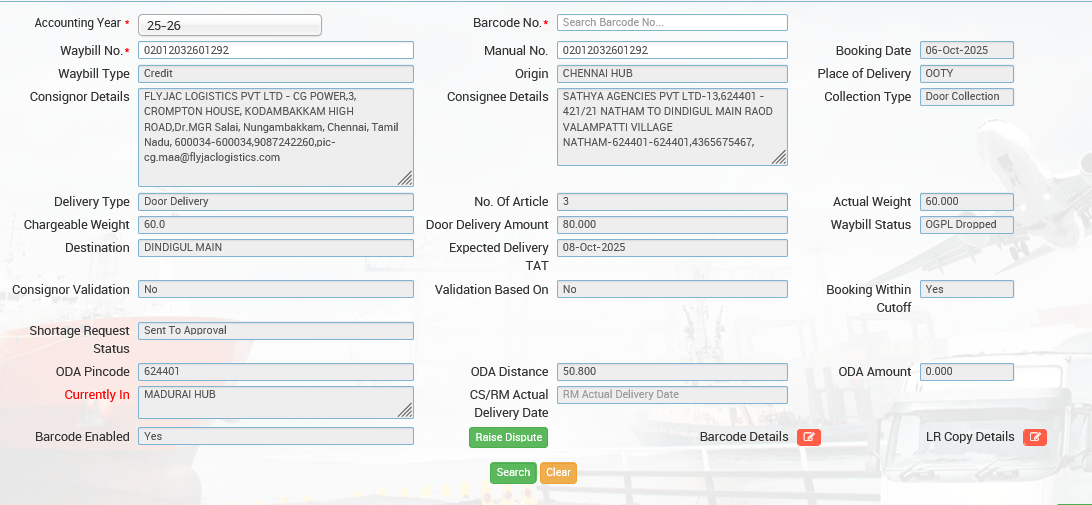Screen dimensions: 1092x505
Task: Select the Waybill Status field
Action: (x=967, y=225)
